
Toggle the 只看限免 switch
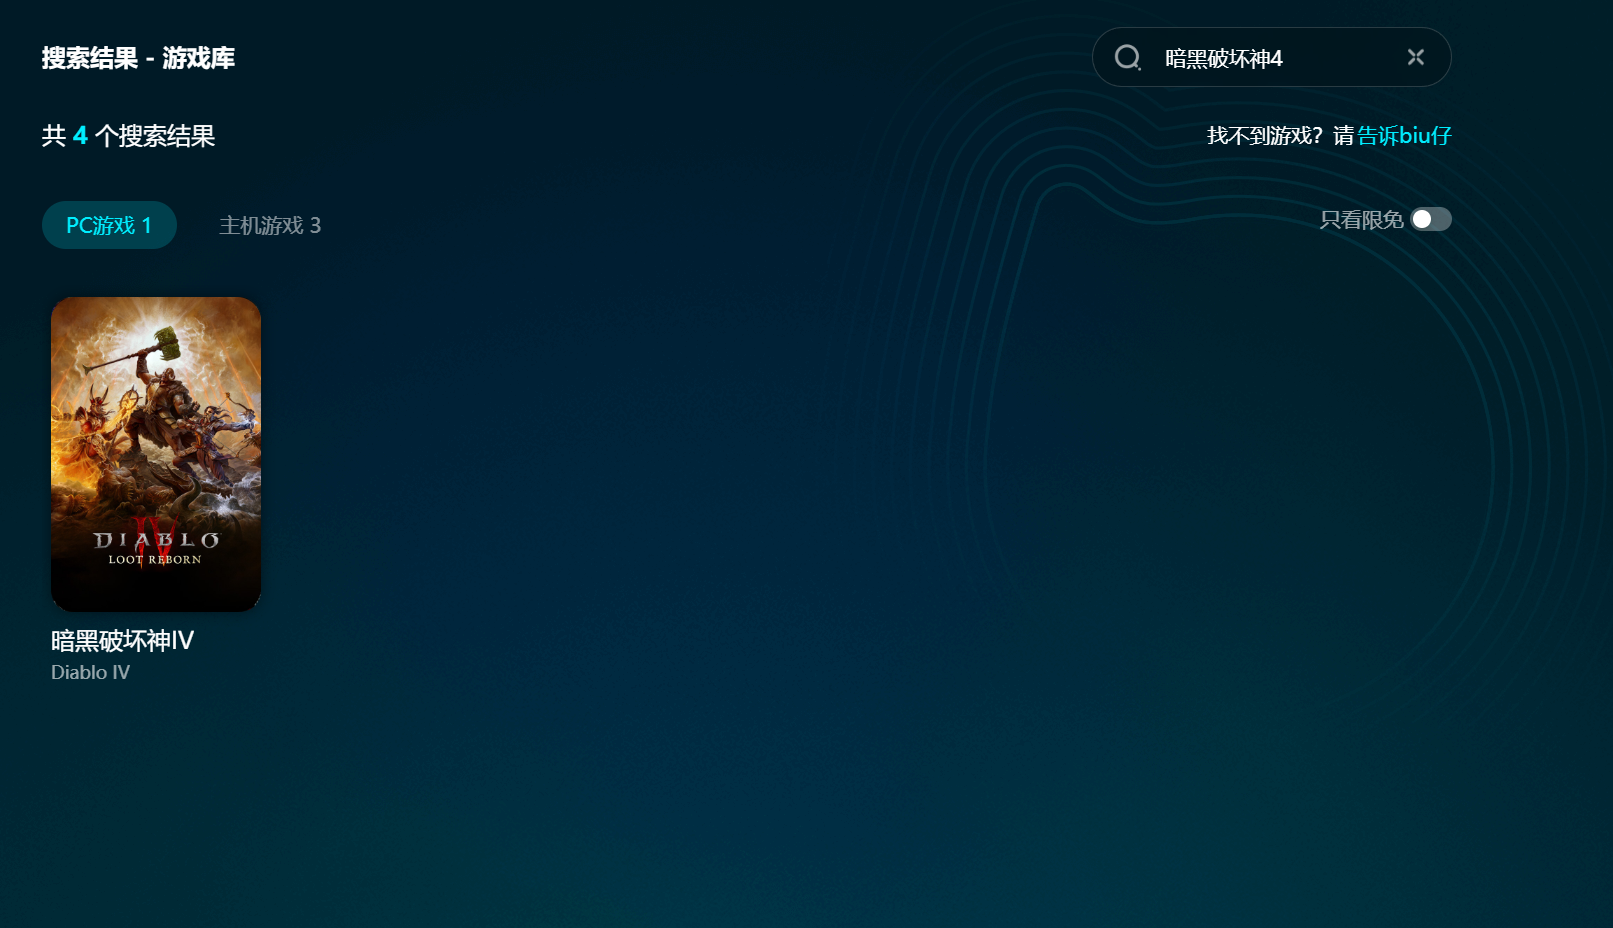[x=1431, y=219]
